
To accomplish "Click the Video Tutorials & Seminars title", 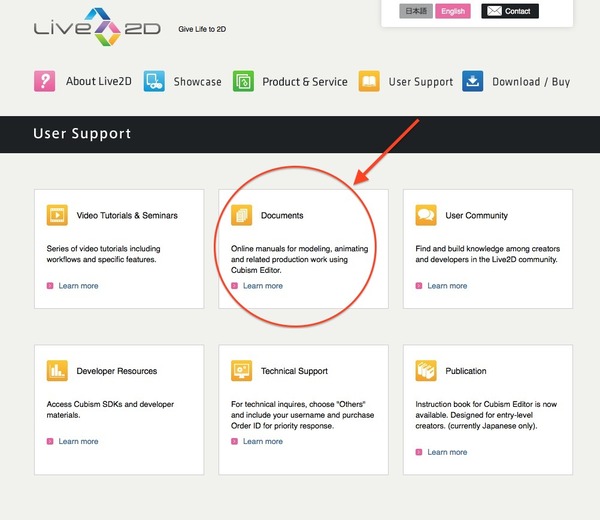I will (x=127, y=215).
